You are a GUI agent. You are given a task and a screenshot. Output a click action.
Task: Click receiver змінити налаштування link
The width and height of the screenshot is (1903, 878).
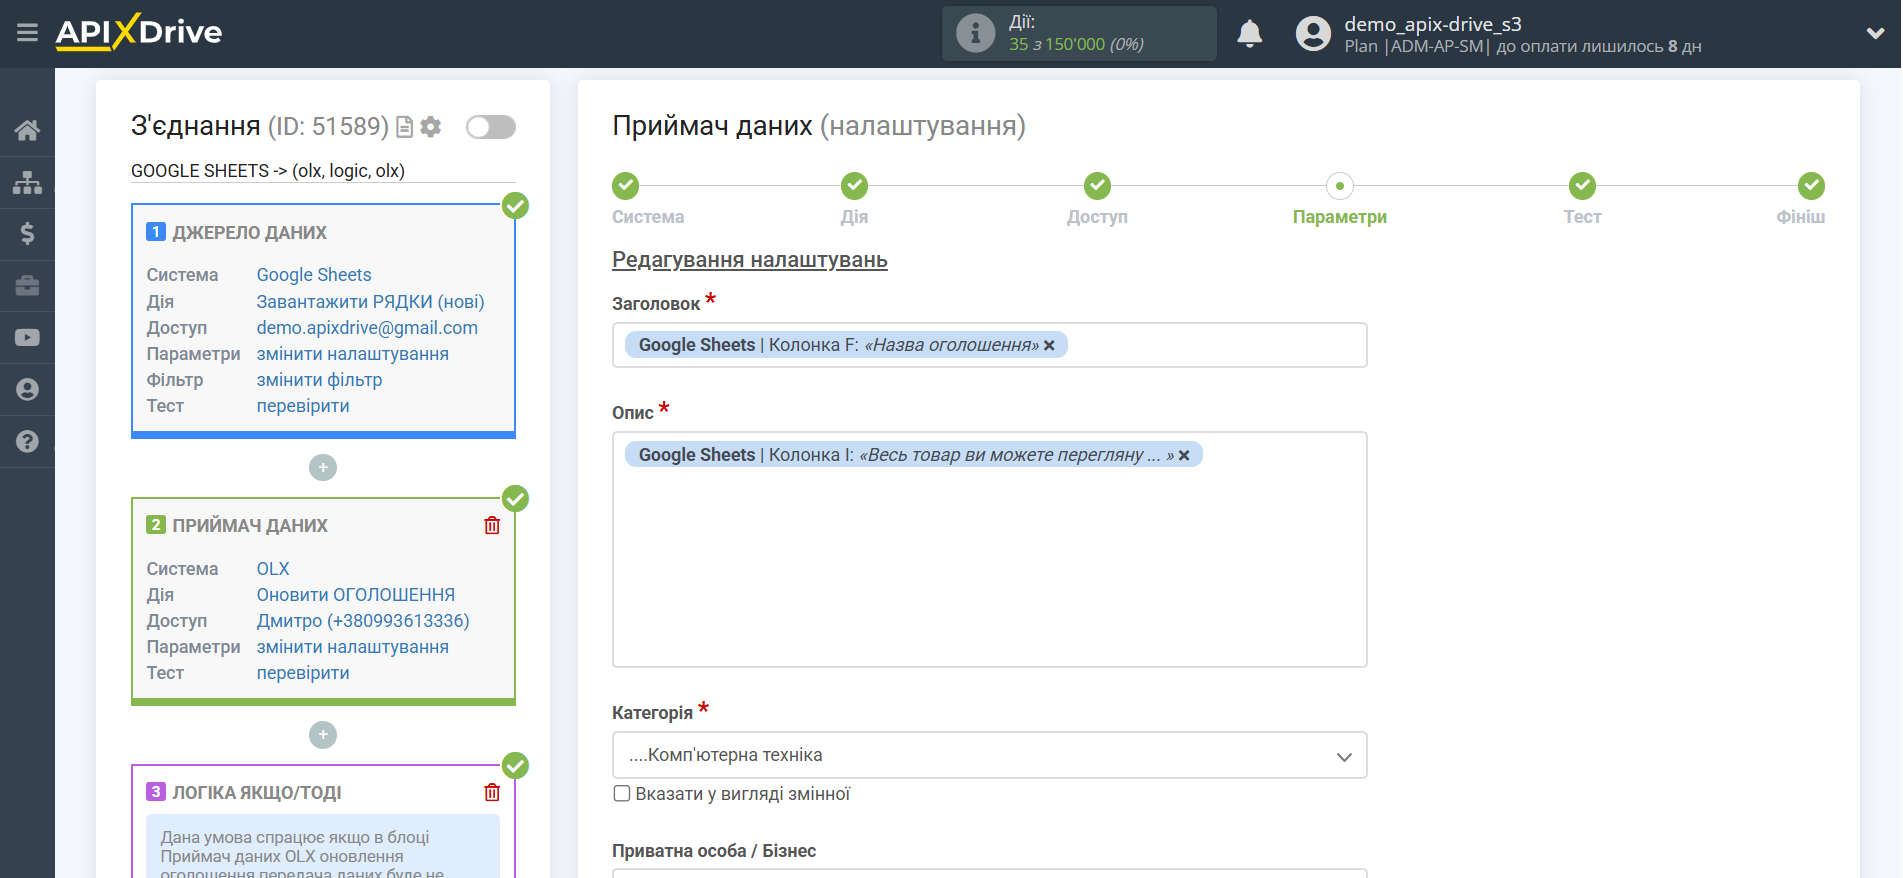pyautogui.click(x=352, y=646)
